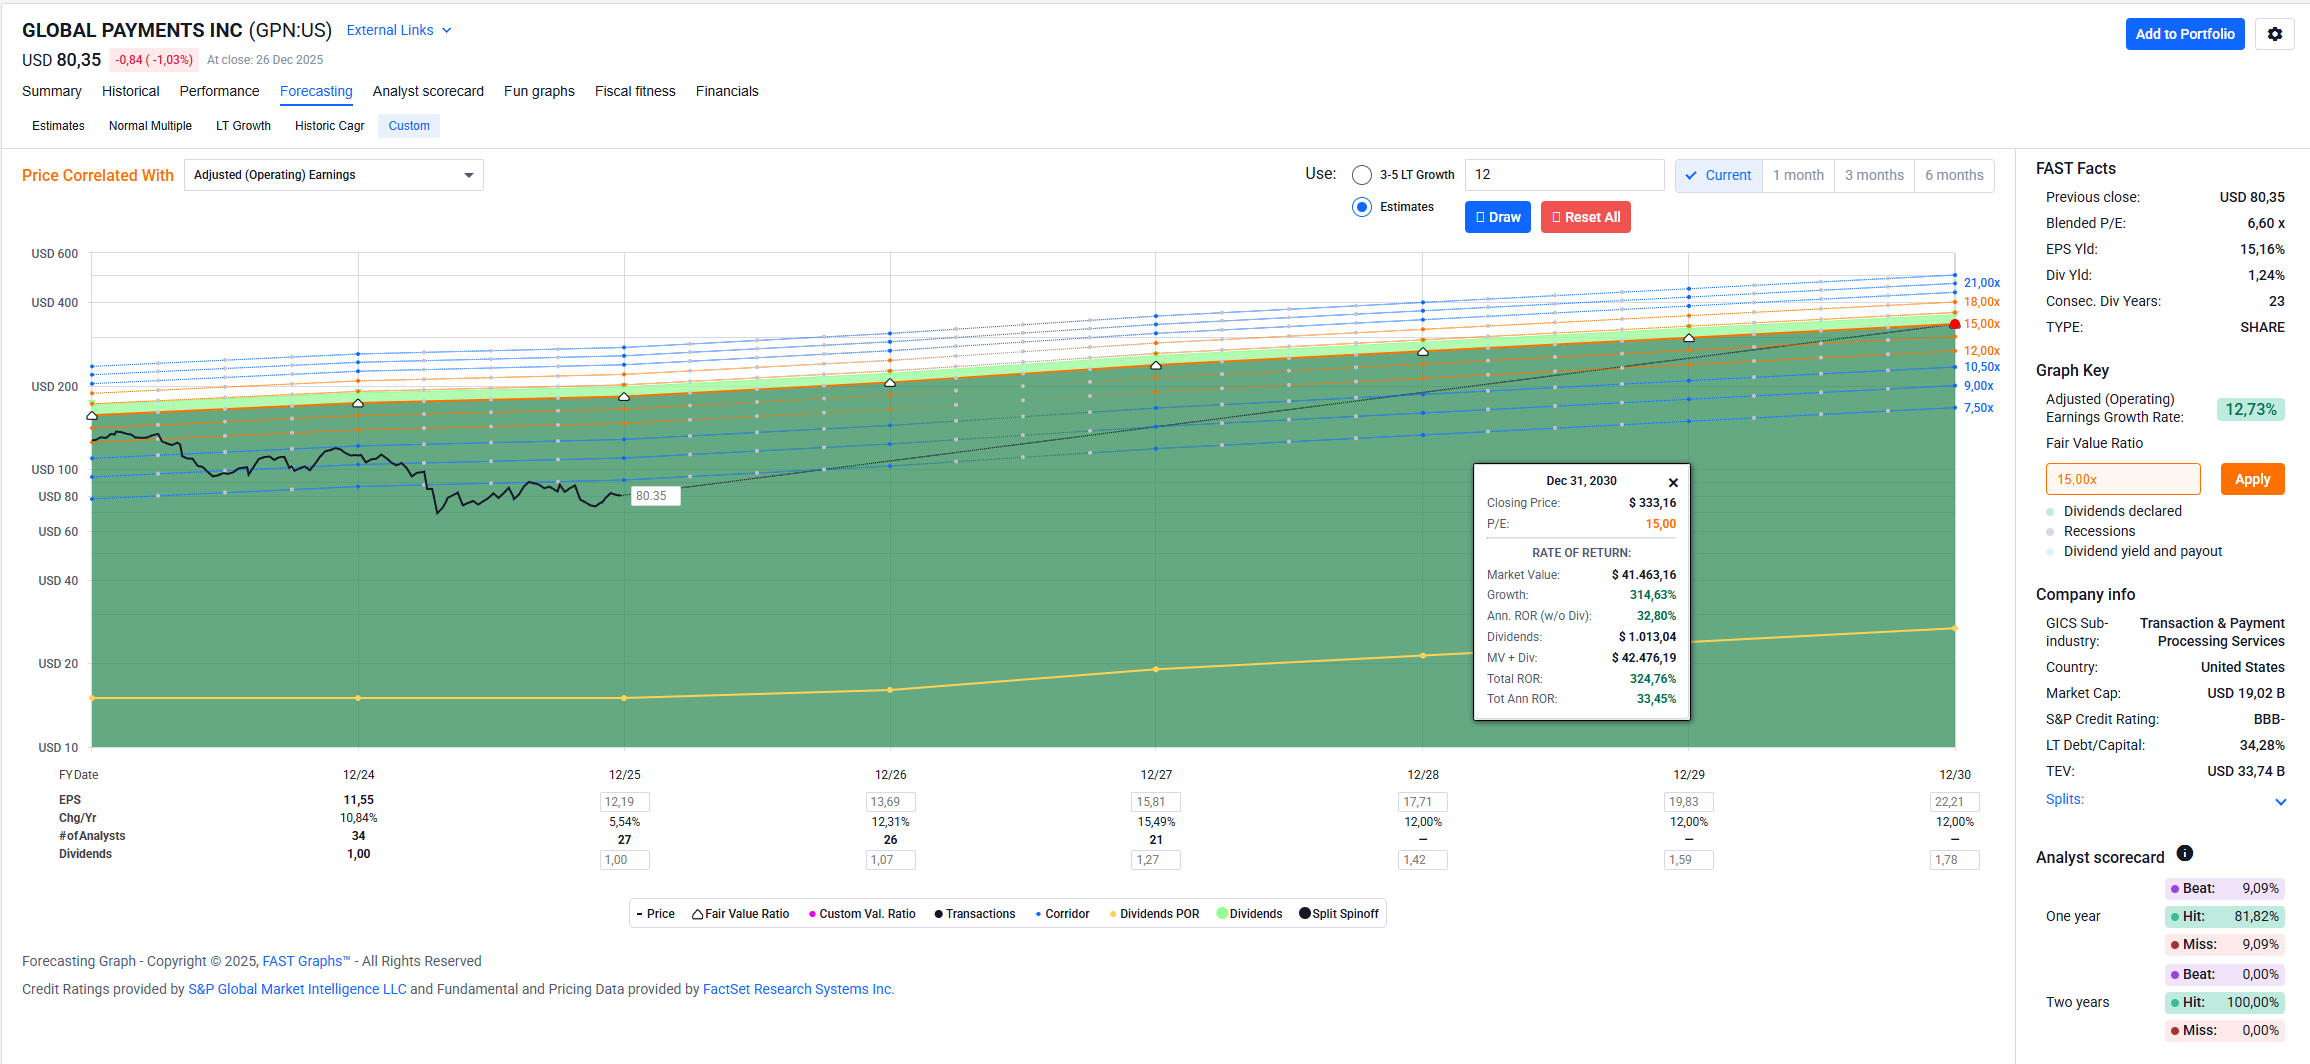The height and width of the screenshot is (1064, 2310).
Task: Switch to the Fiscal fitness tab
Action: tap(635, 91)
